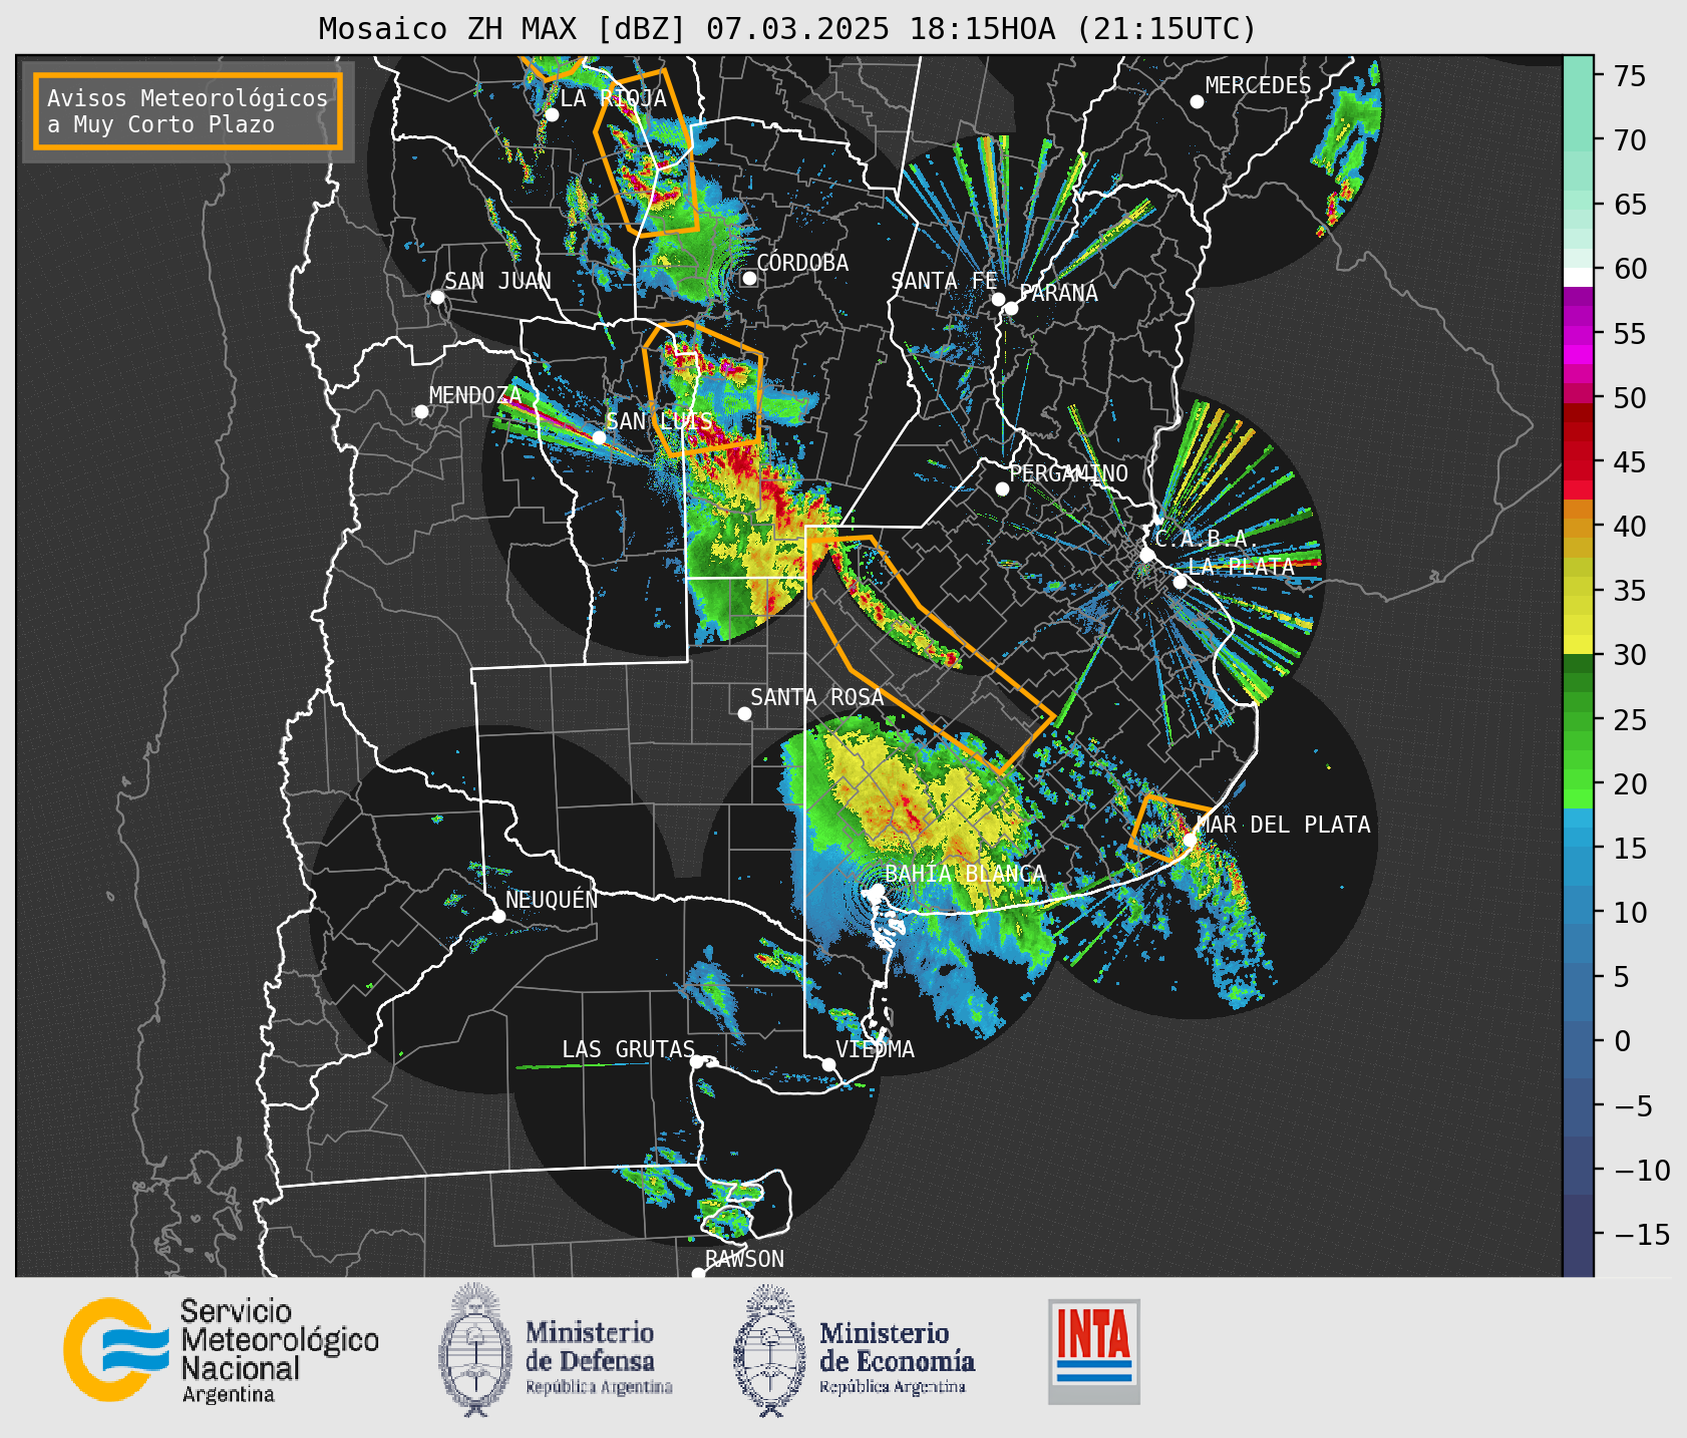Viewport: 1687px width, 1438px height.
Task: Click the NEUQUÉN label text
Action: tap(551, 899)
